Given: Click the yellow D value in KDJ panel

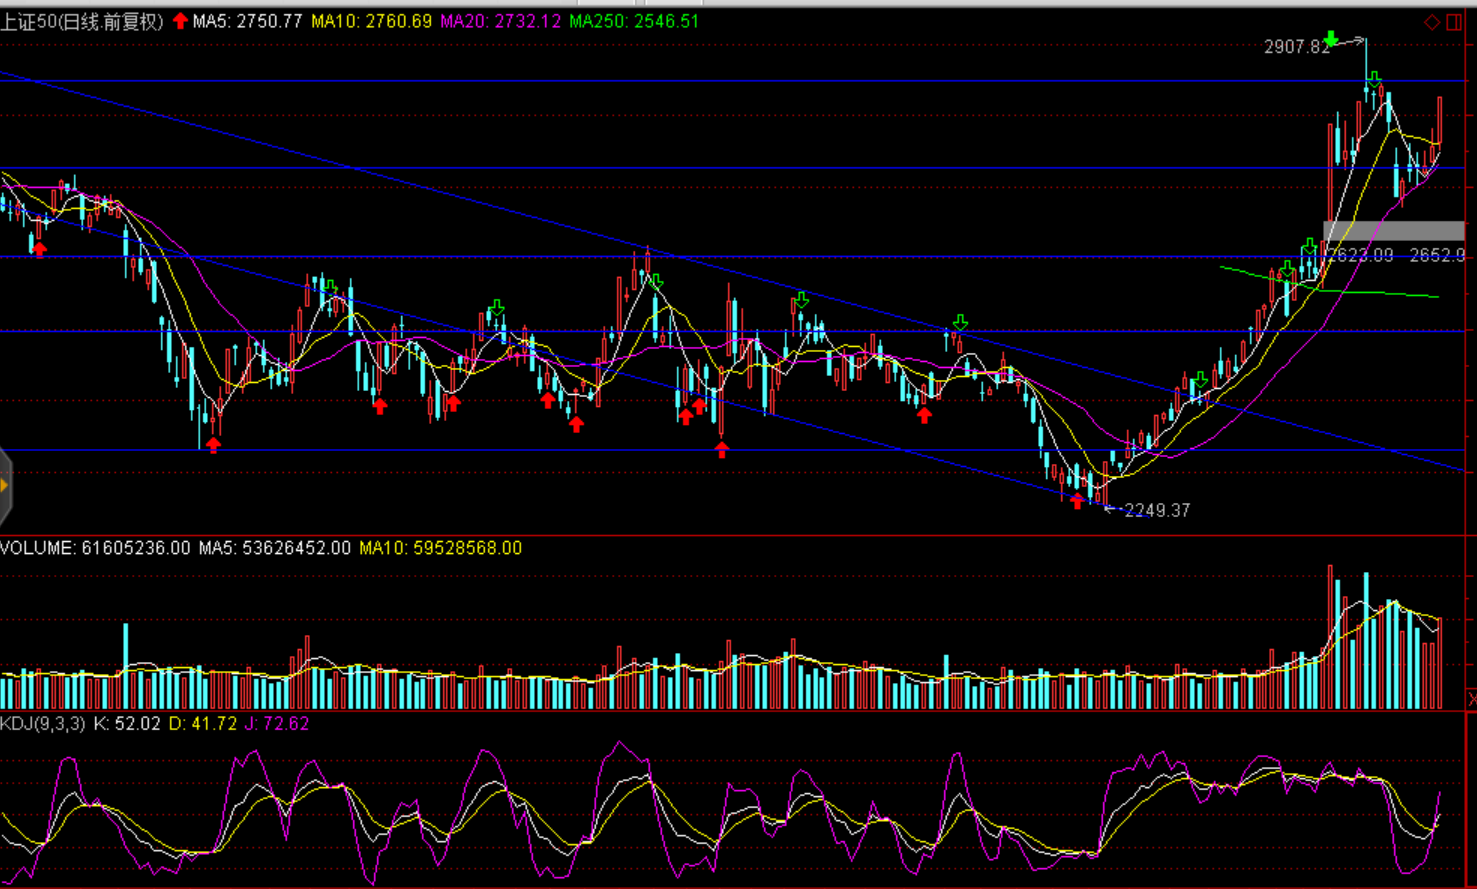Looking at the screenshot, I should (203, 723).
